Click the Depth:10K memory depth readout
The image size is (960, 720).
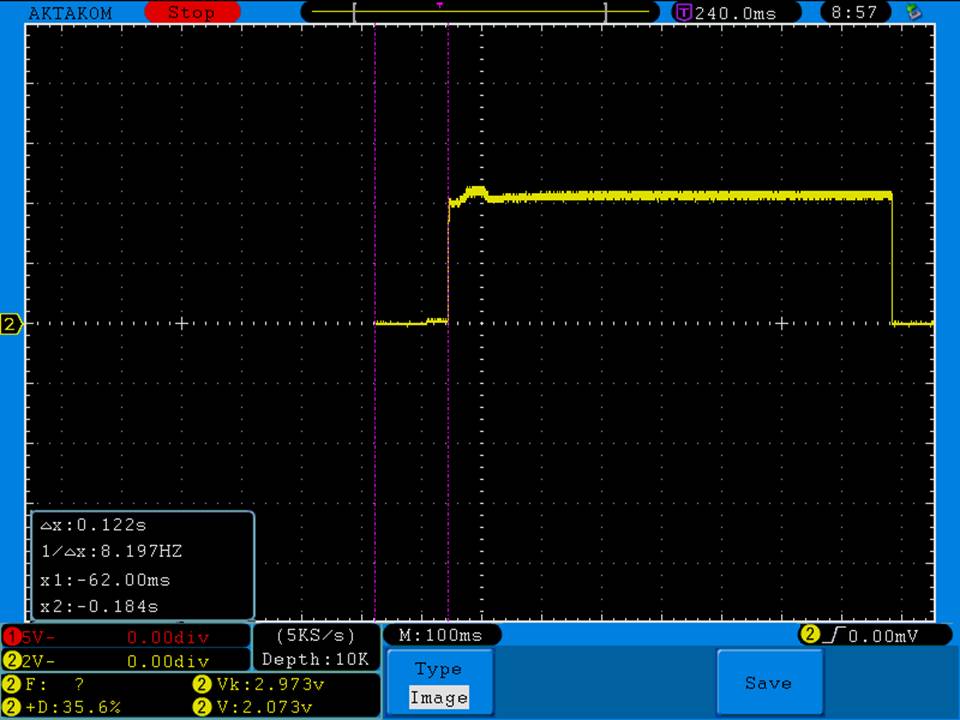pyautogui.click(x=315, y=660)
